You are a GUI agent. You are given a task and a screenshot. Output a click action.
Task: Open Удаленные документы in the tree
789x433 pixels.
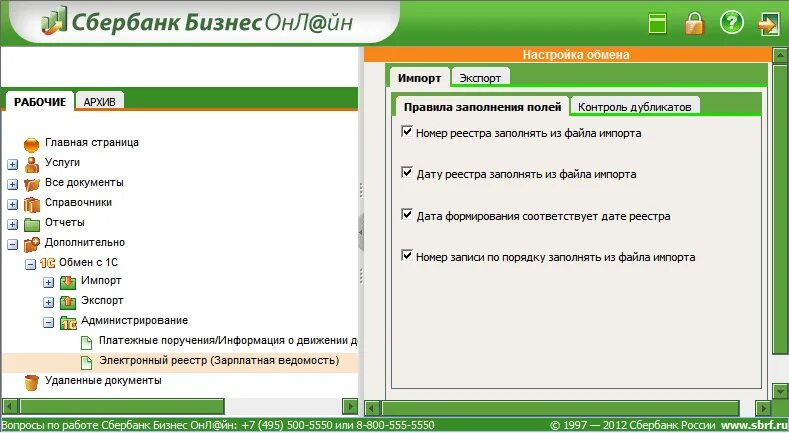pos(103,380)
